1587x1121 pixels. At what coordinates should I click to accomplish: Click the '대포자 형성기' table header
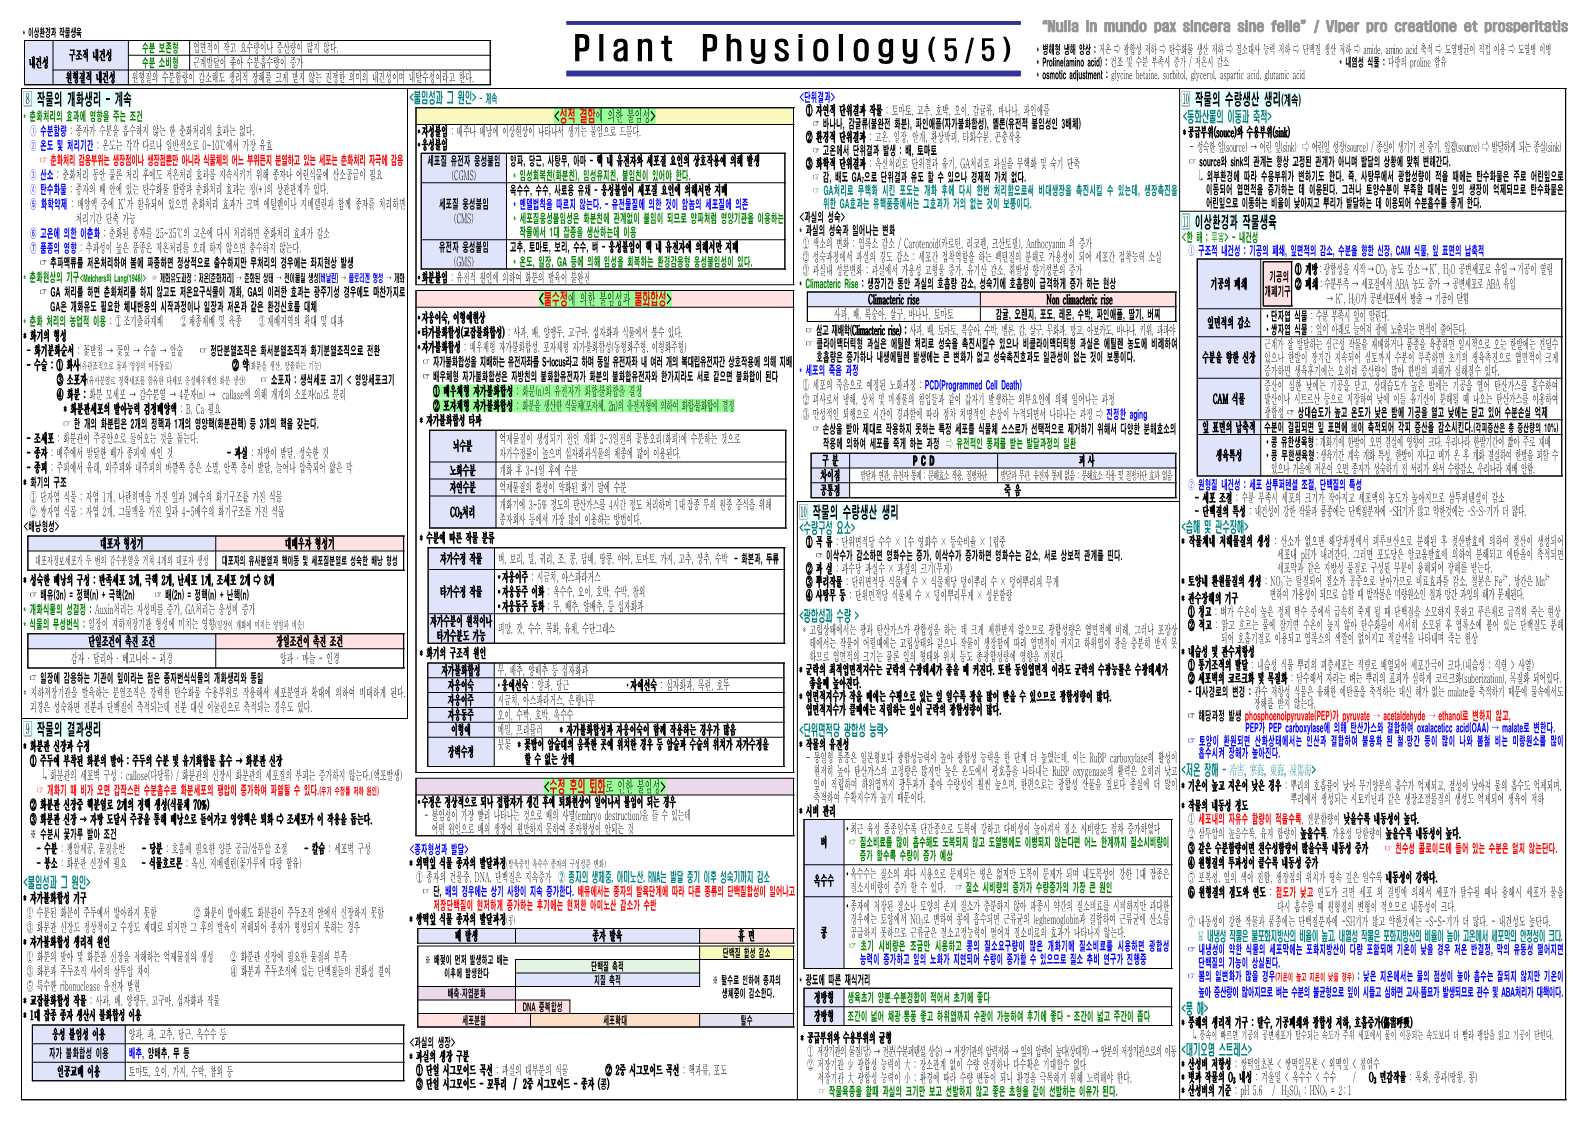pos(122,543)
